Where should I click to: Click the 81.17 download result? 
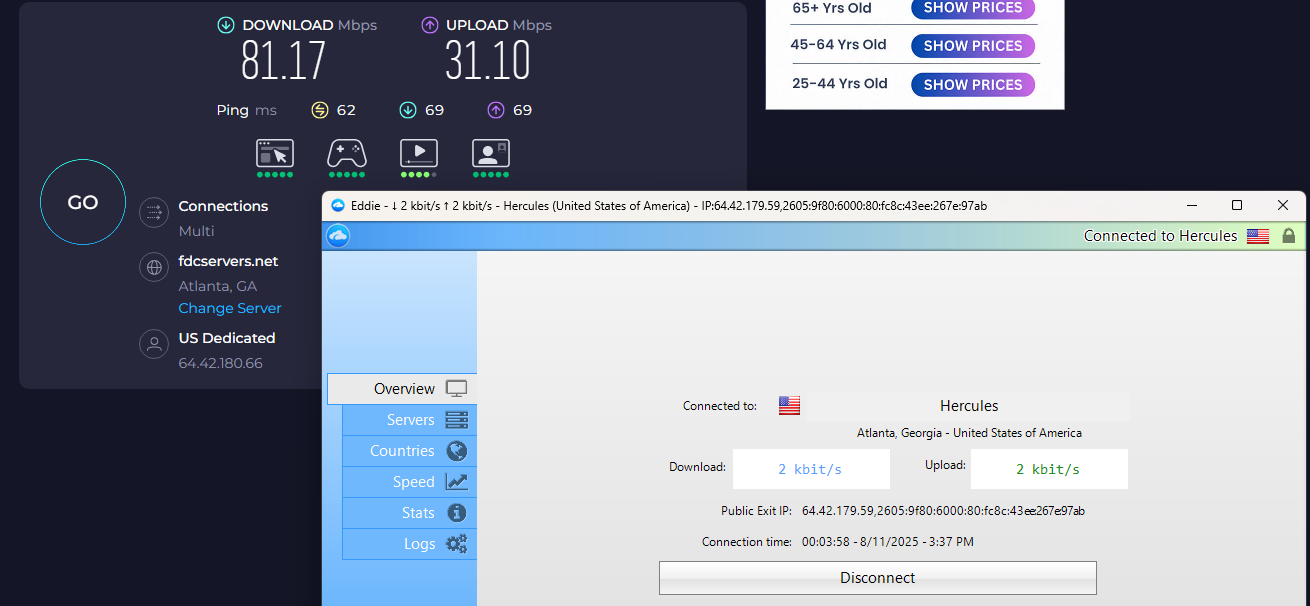coord(284,62)
